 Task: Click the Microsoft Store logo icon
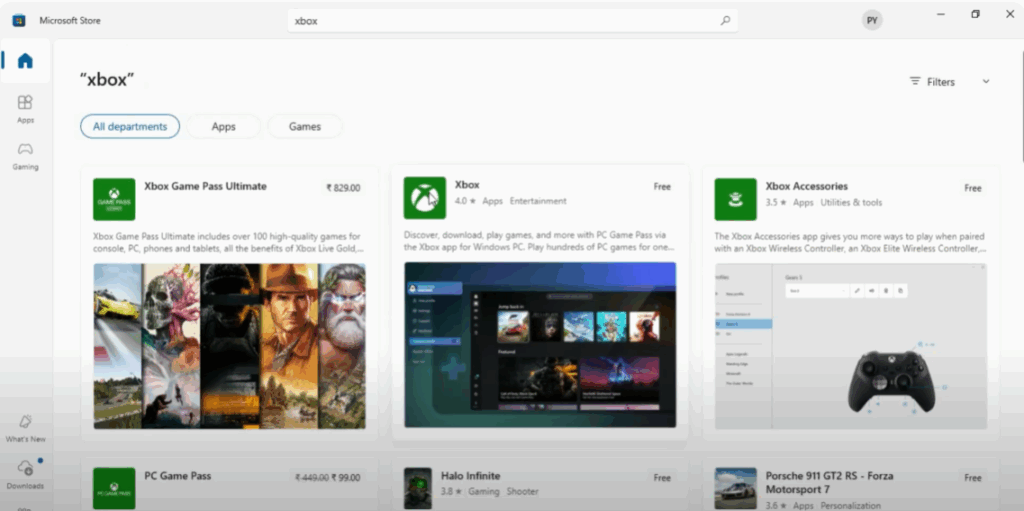tap(19, 20)
